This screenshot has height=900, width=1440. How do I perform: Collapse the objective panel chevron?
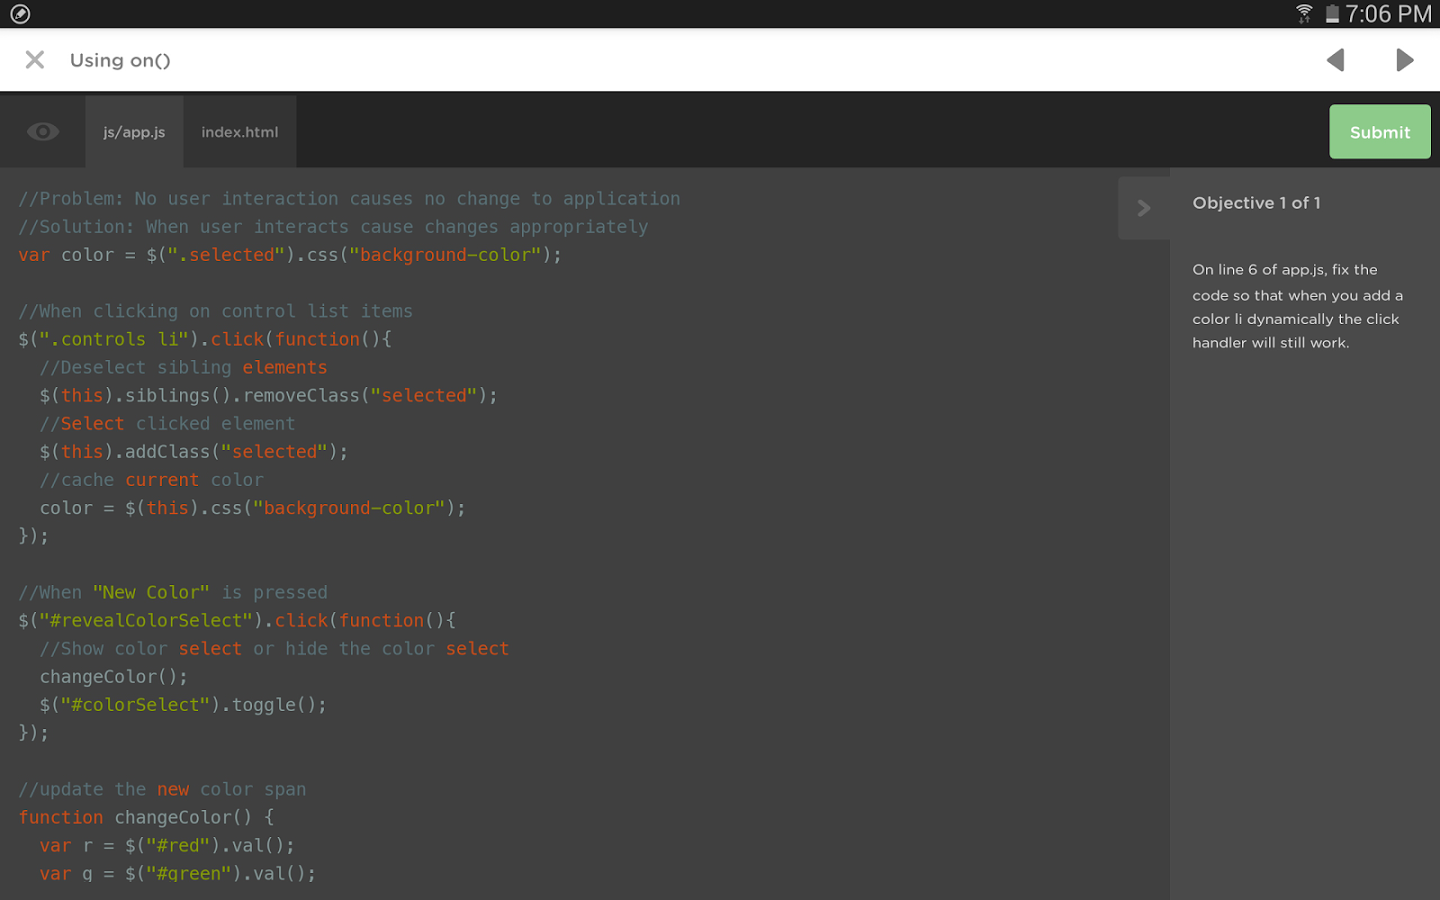1144,208
